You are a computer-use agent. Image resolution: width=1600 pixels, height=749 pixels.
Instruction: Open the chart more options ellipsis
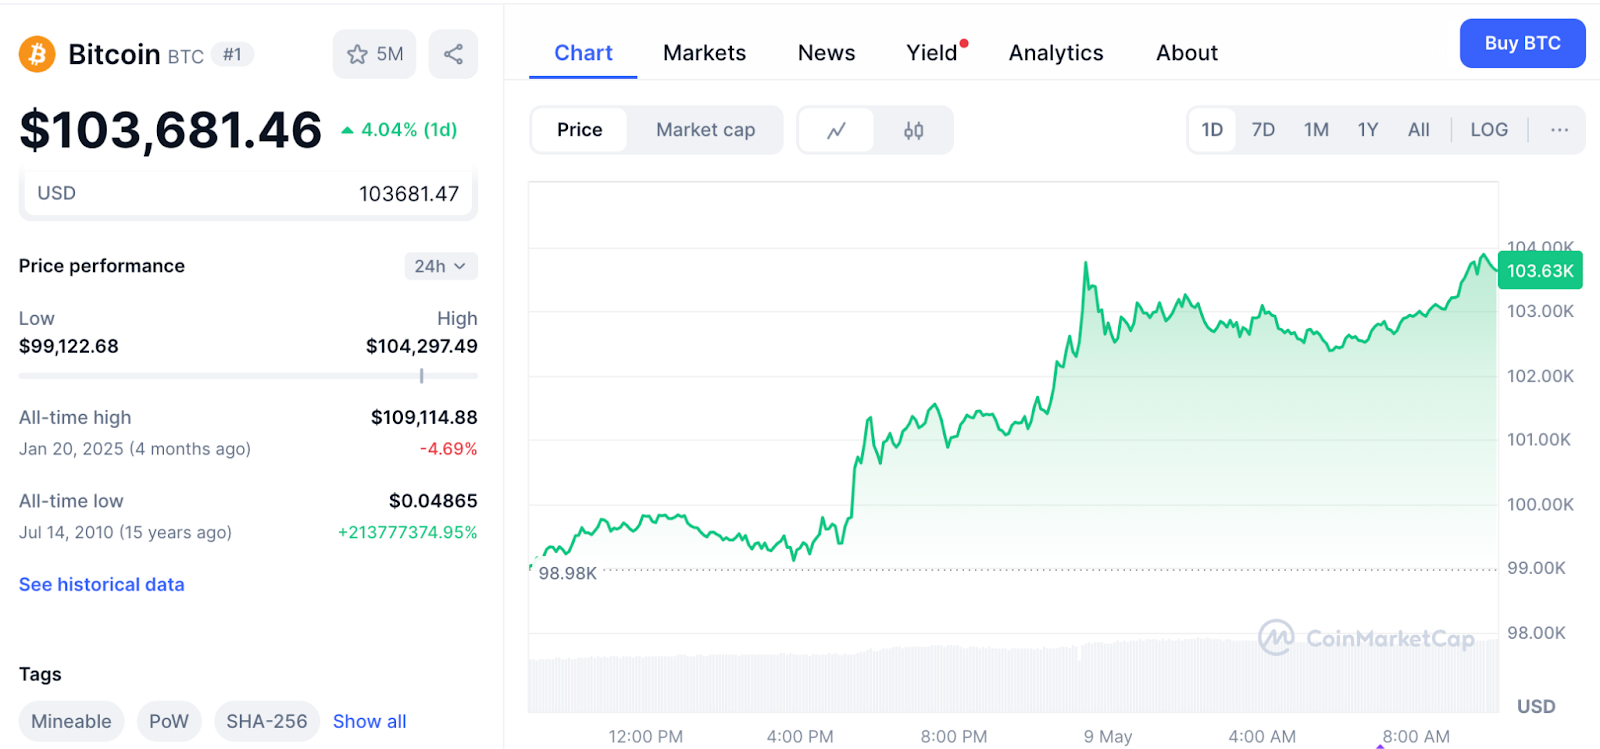1559,130
